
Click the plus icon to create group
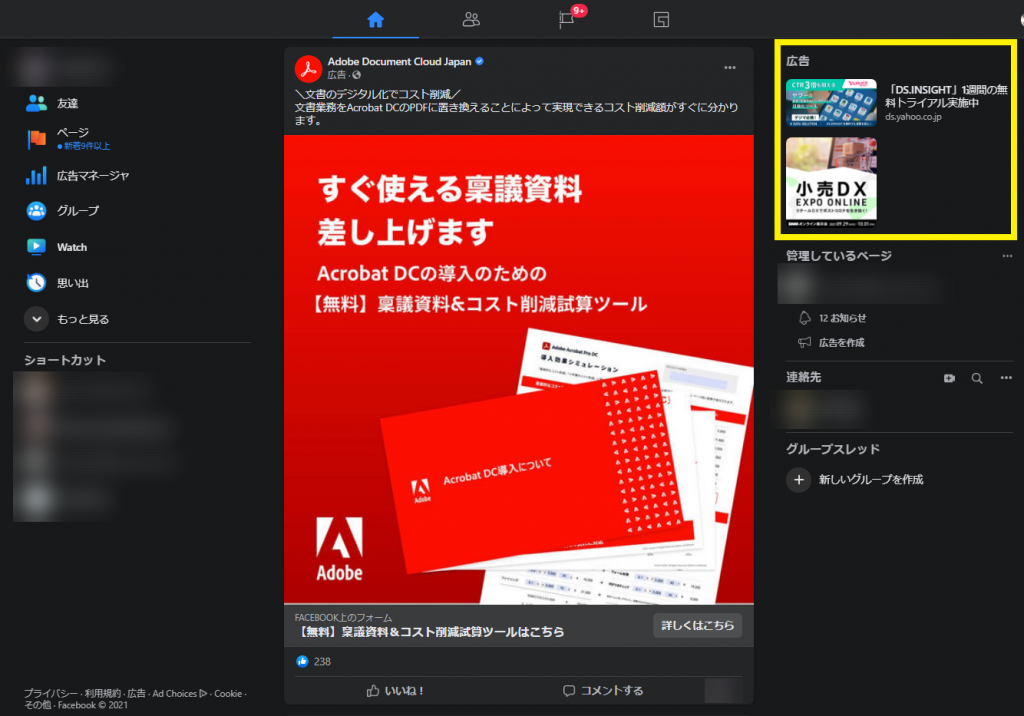[x=799, y=480]
